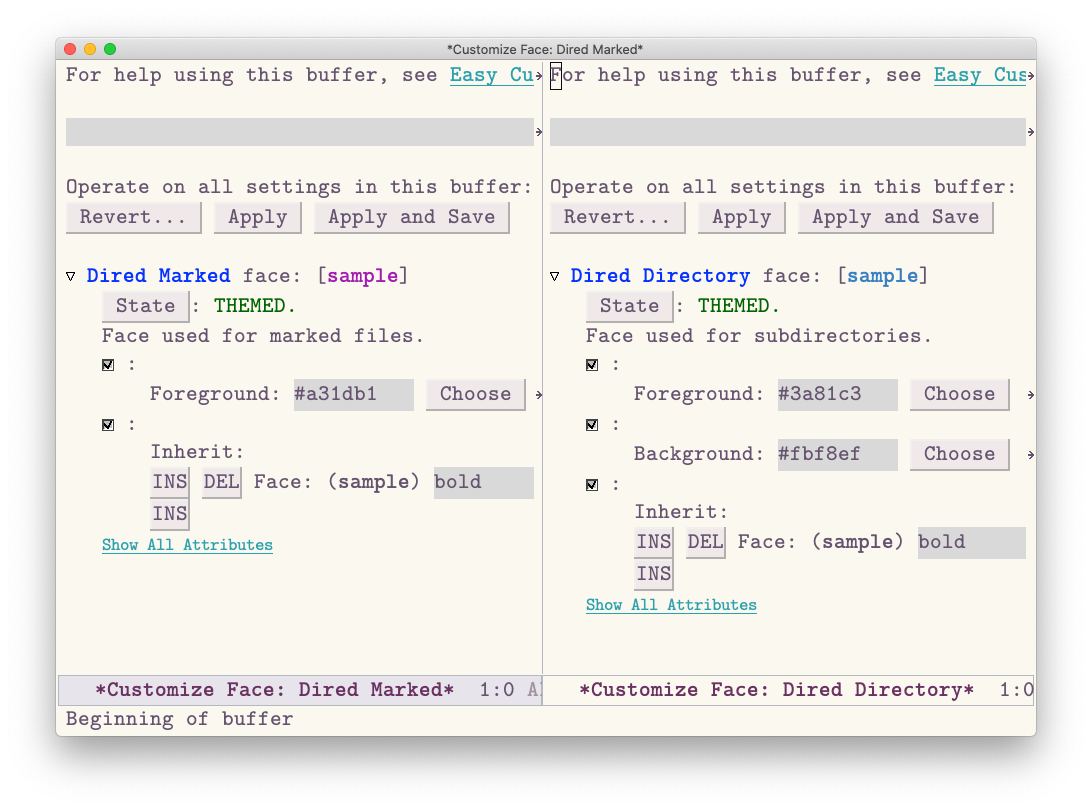This screenshot has width=1092, height=810.
Task: Uncheck Foreground checkbox in Dired Directory pane
Action: (592, 365)
